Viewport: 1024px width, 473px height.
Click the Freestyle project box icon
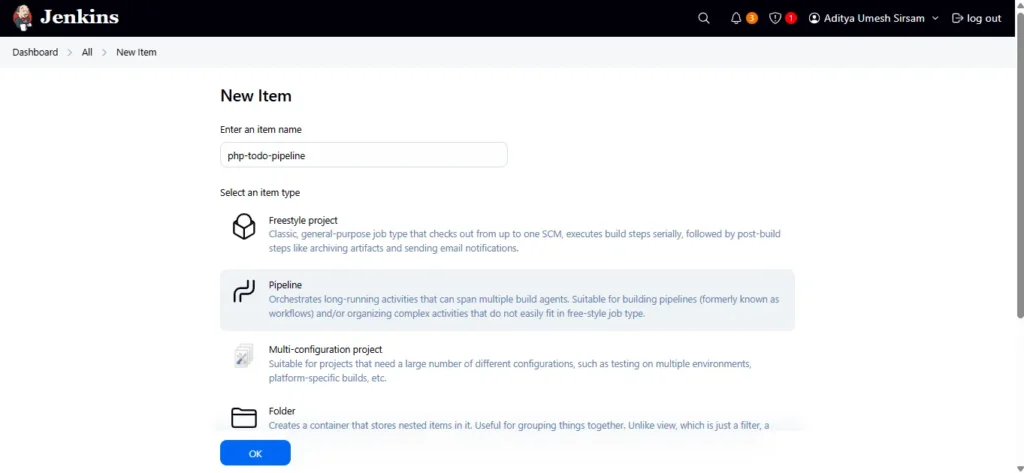point(244,227)
